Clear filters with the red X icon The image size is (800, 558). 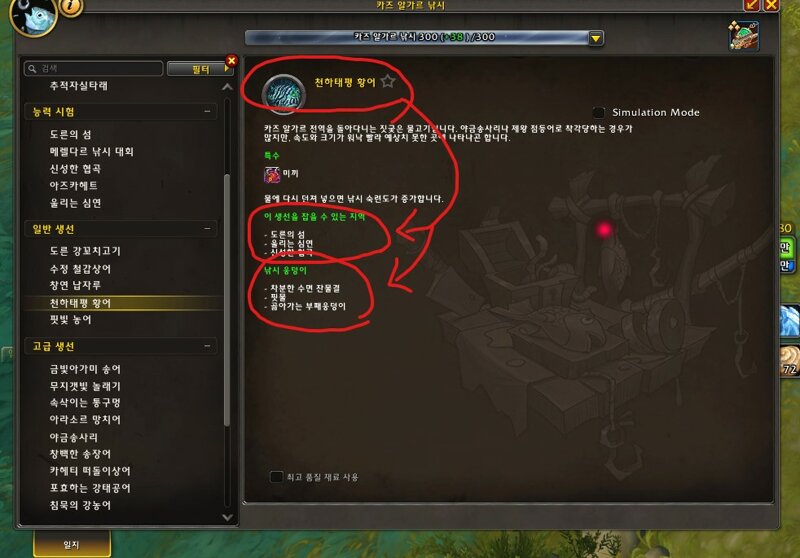(231, 61)
